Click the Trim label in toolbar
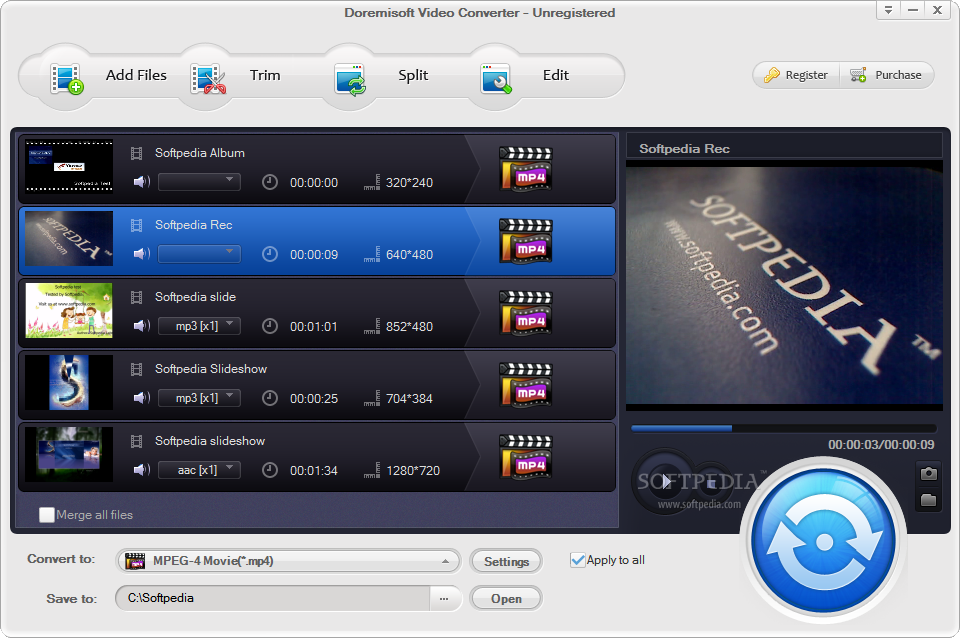The width and height of the screenshot is (960, 638). [x=265, y=75]
